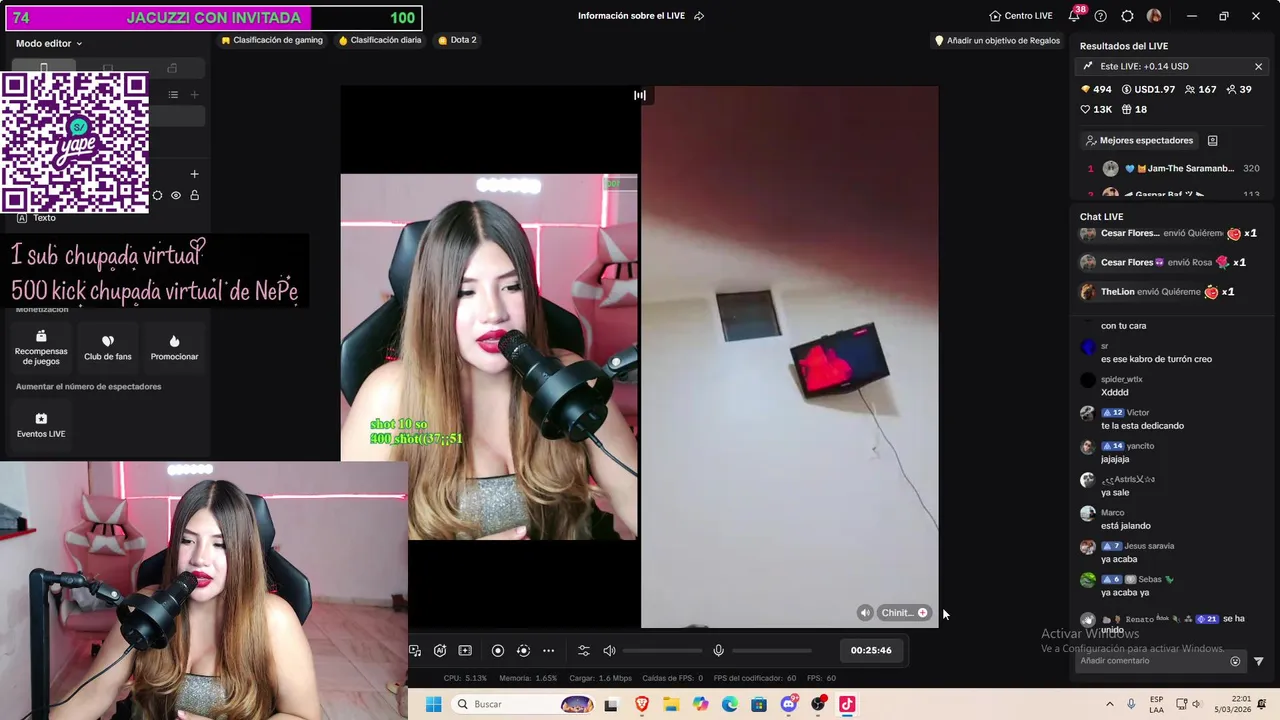The image size is (1280, 720).
Task: Click red plus beside Chinit guest
Action: pyautogui.click(x=922, y=613)
